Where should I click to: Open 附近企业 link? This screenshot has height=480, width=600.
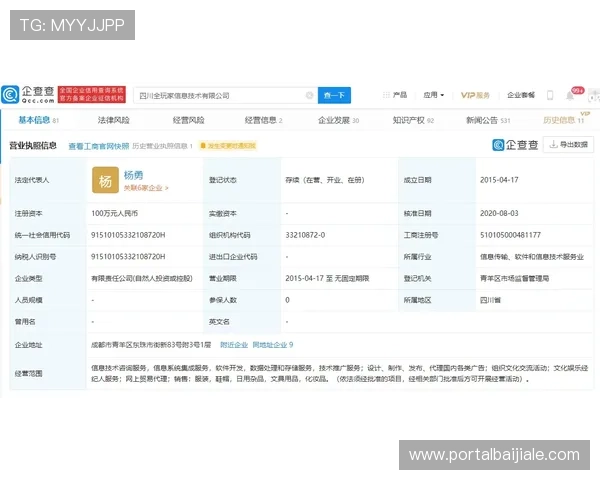(234, 345)
